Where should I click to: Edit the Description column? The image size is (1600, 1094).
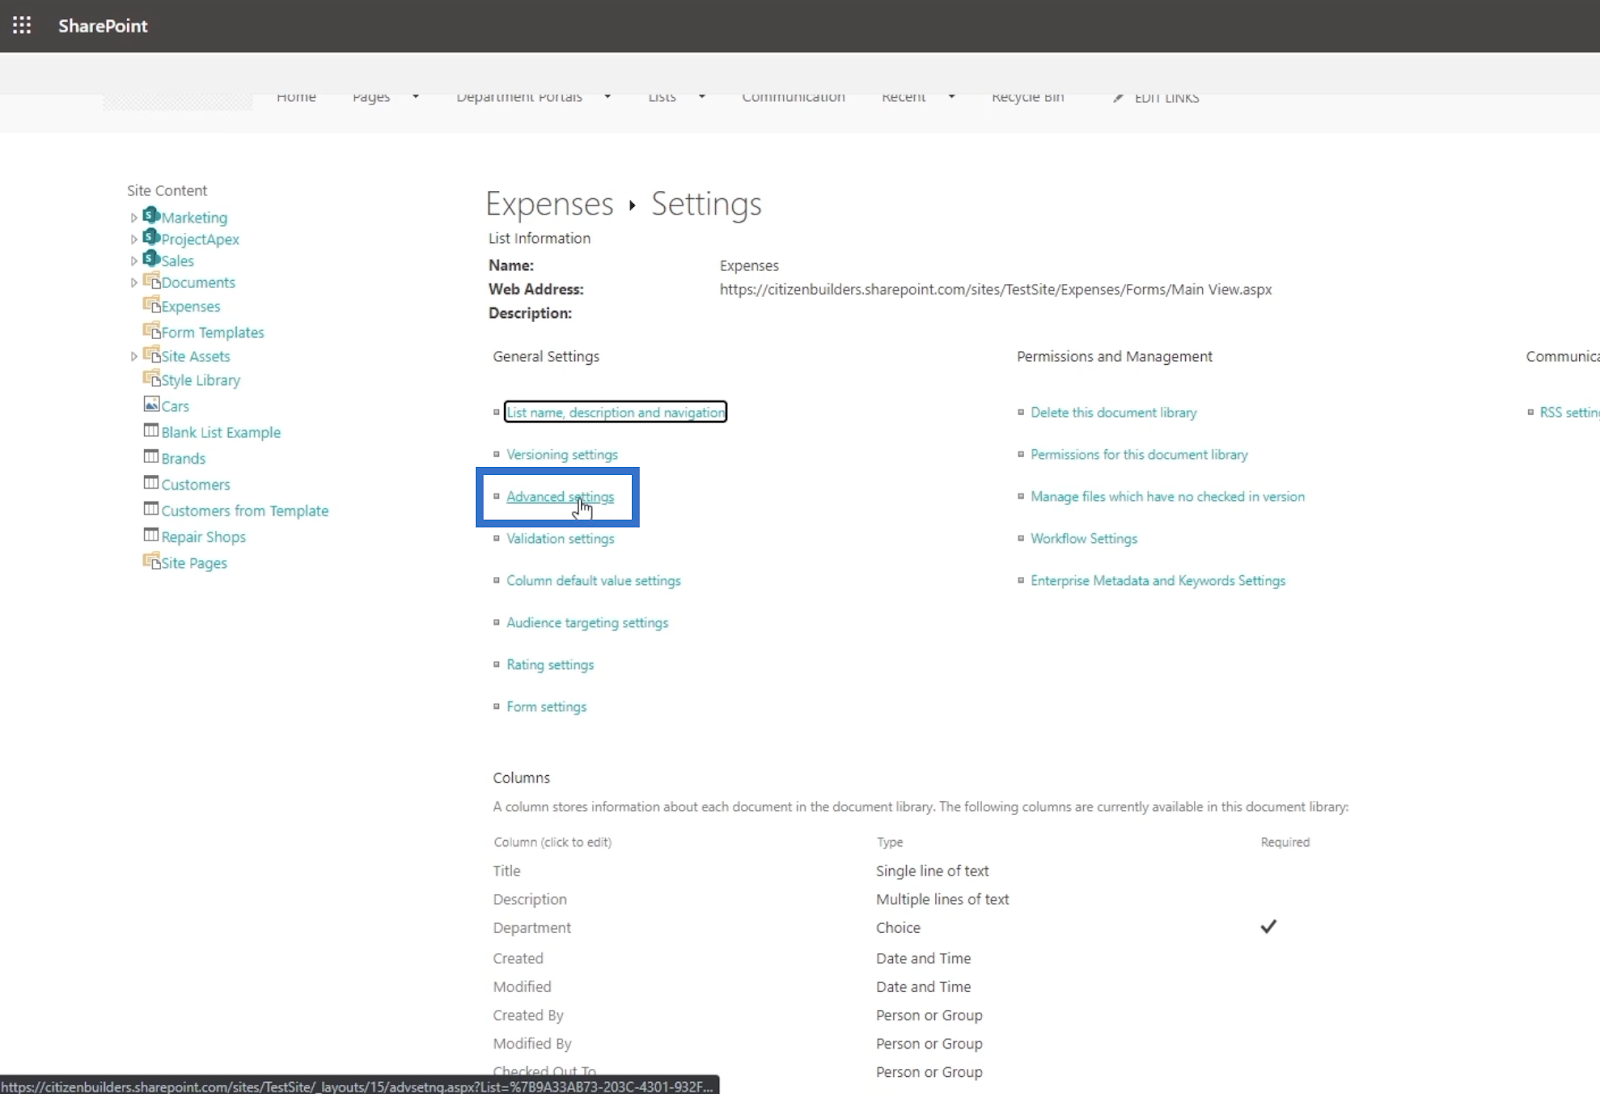coord(529,899)
